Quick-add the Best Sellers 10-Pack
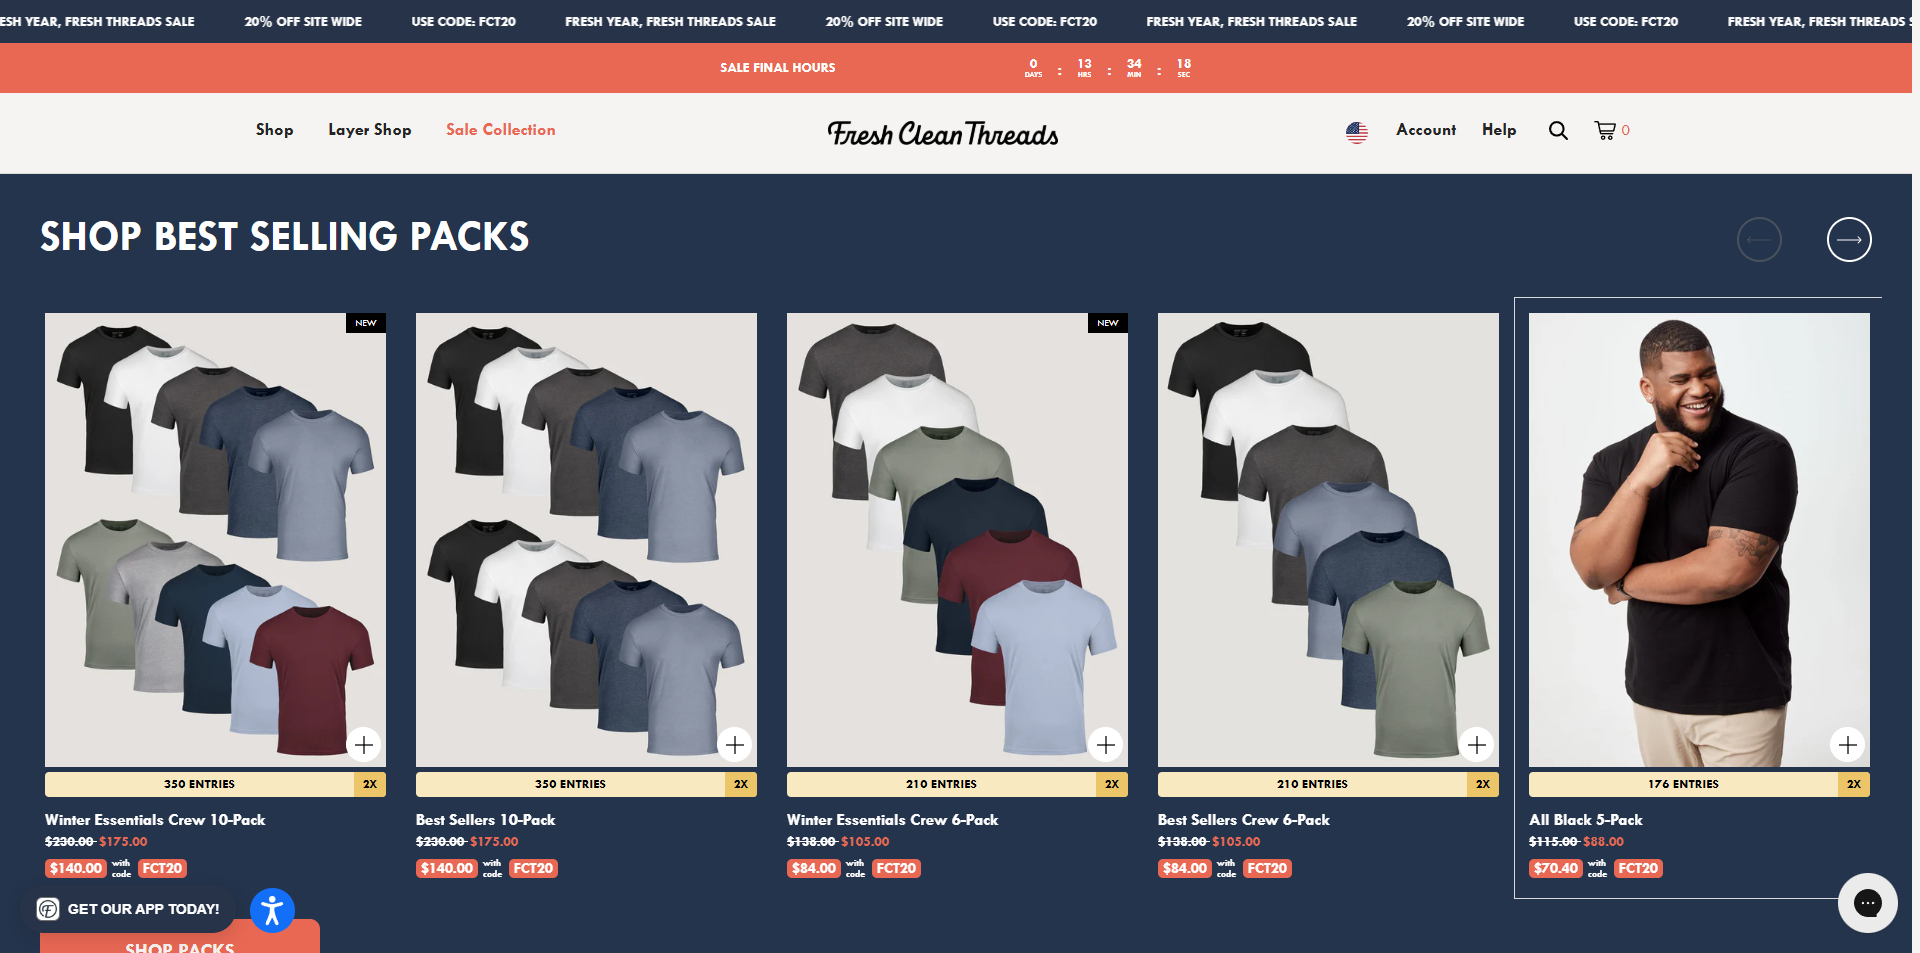Image resolution: width=1920 pixels, height=953 pixels. point(736,744)
